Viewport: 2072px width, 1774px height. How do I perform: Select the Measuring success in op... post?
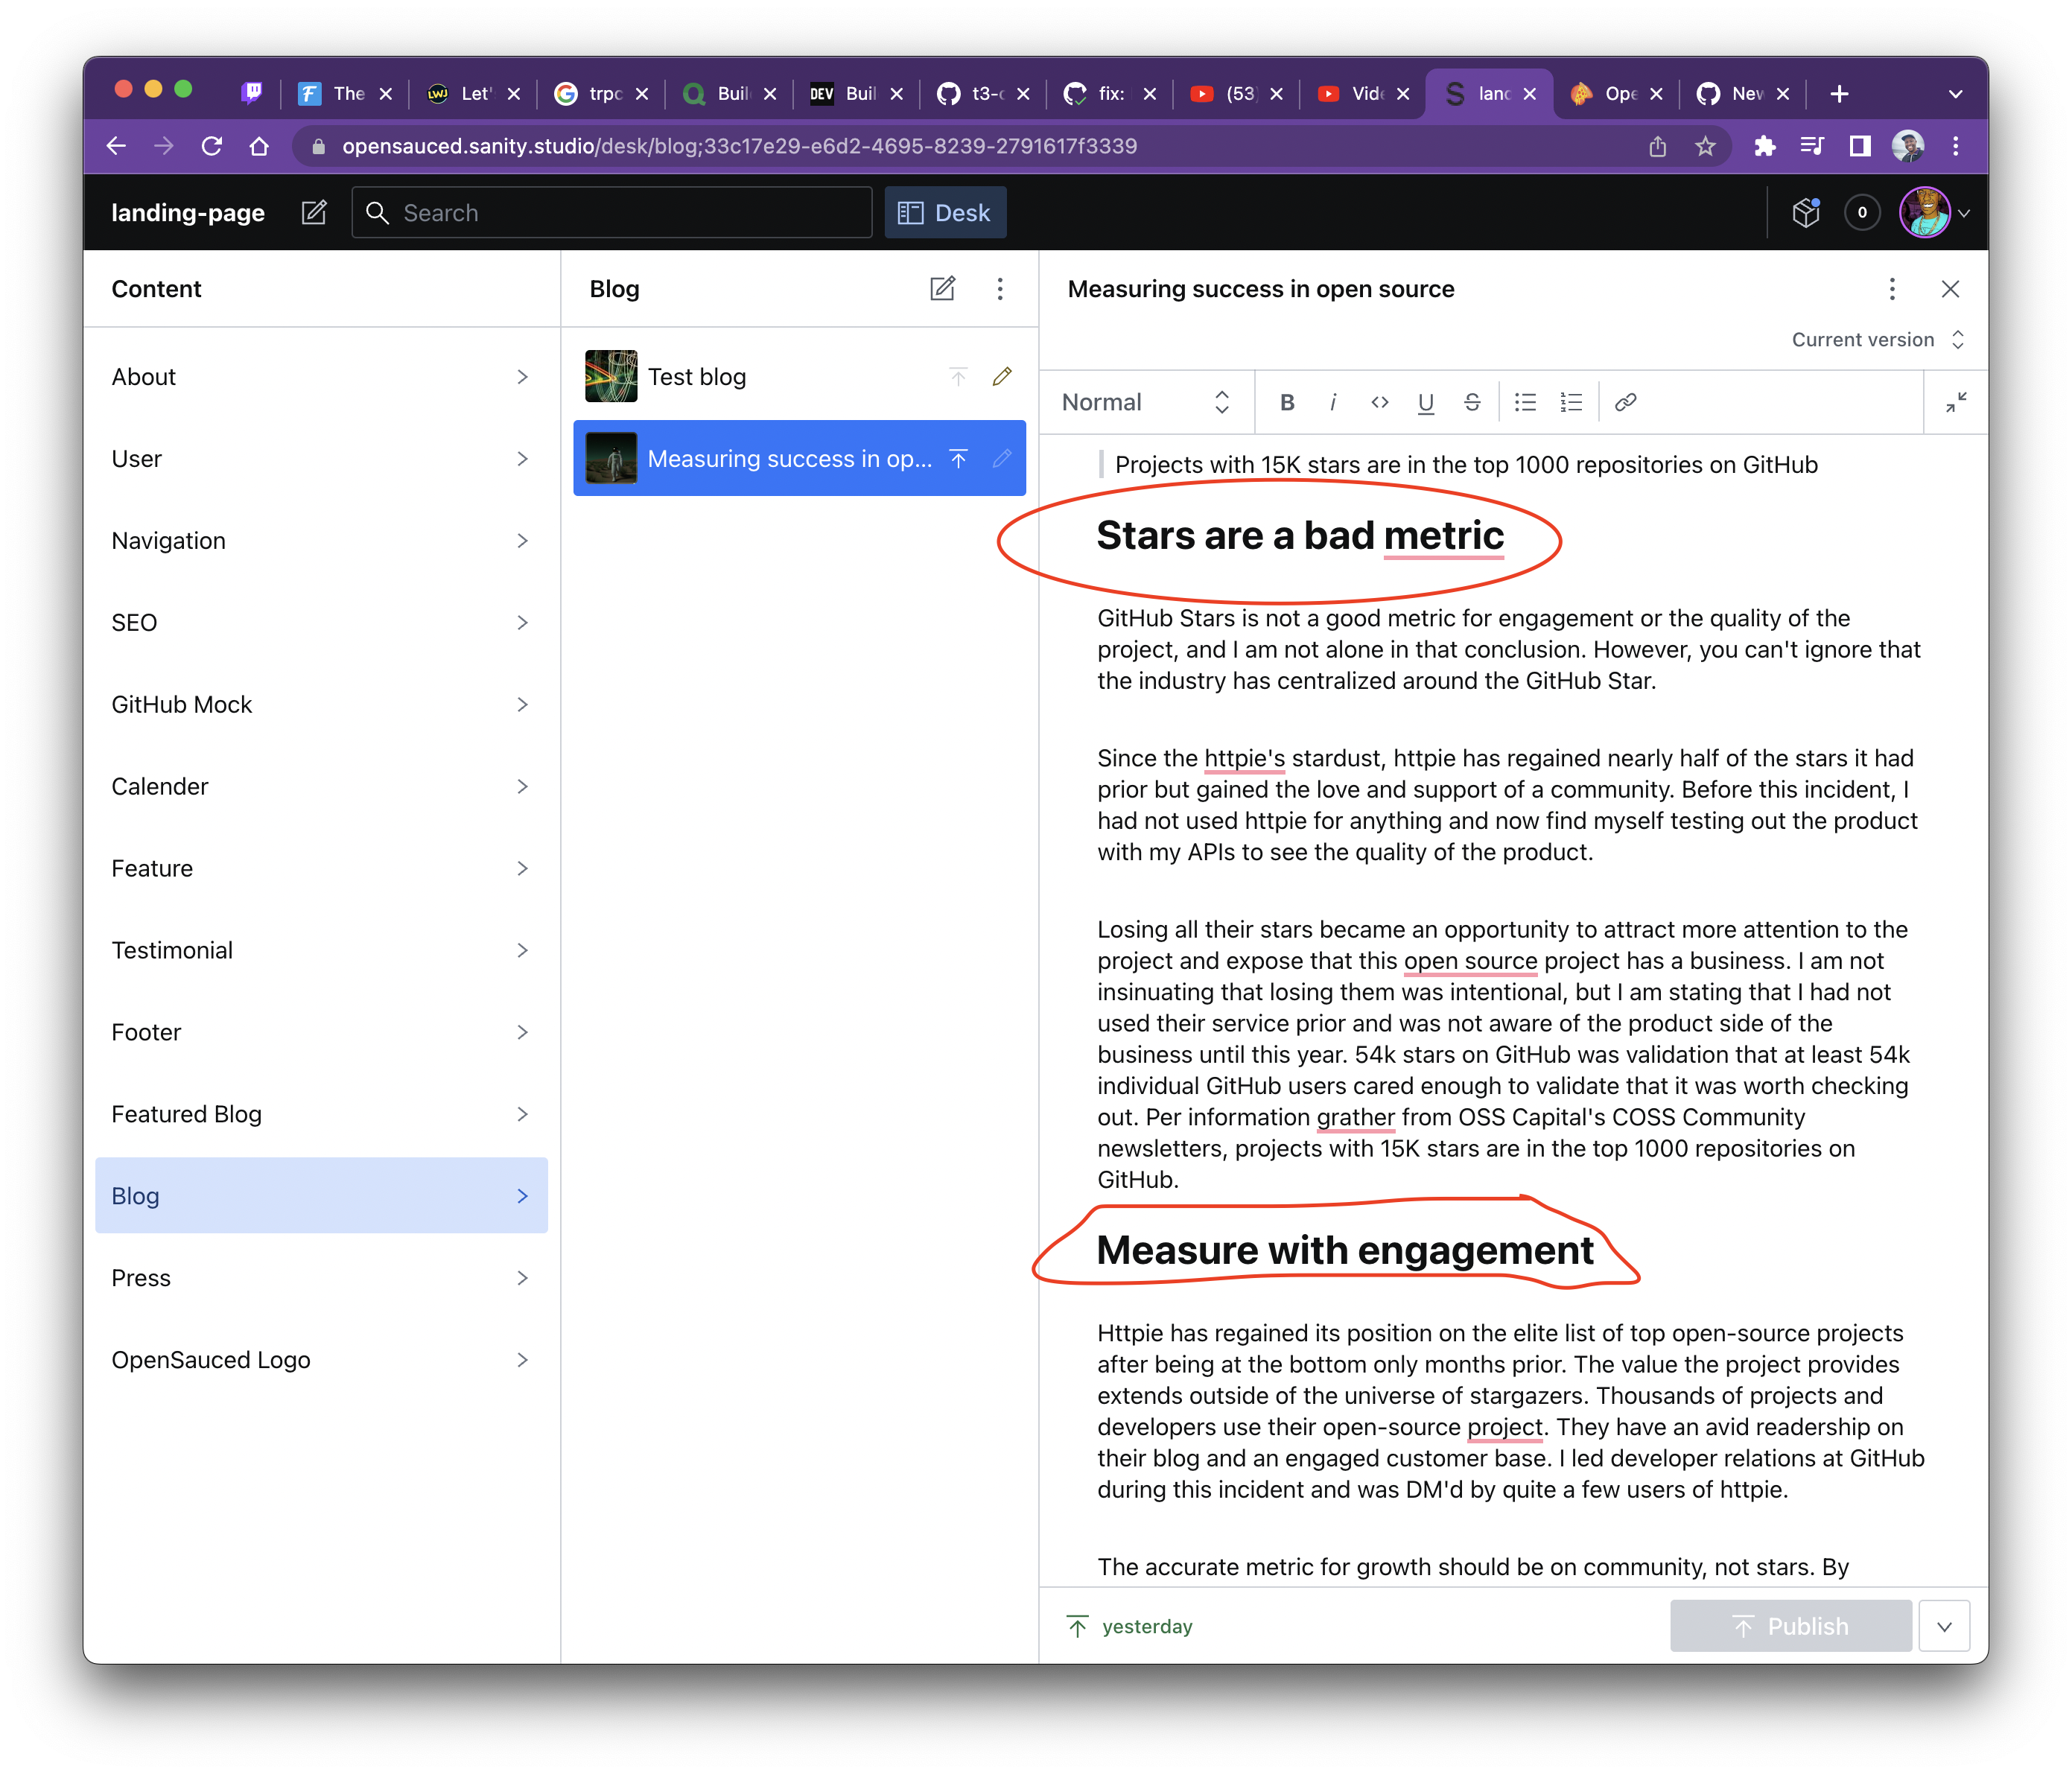click(x=799, y=459)
